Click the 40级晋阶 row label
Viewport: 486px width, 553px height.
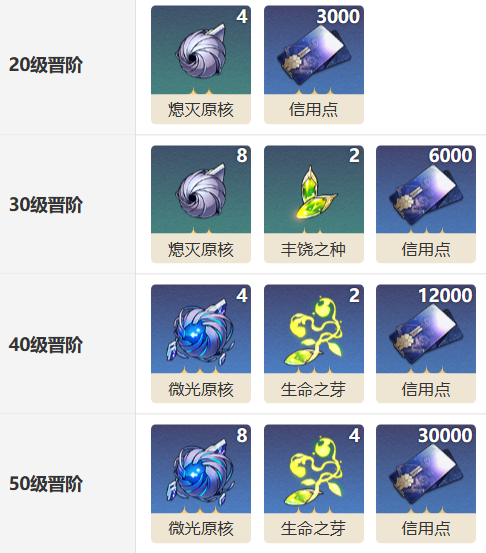tap(46, 345)
